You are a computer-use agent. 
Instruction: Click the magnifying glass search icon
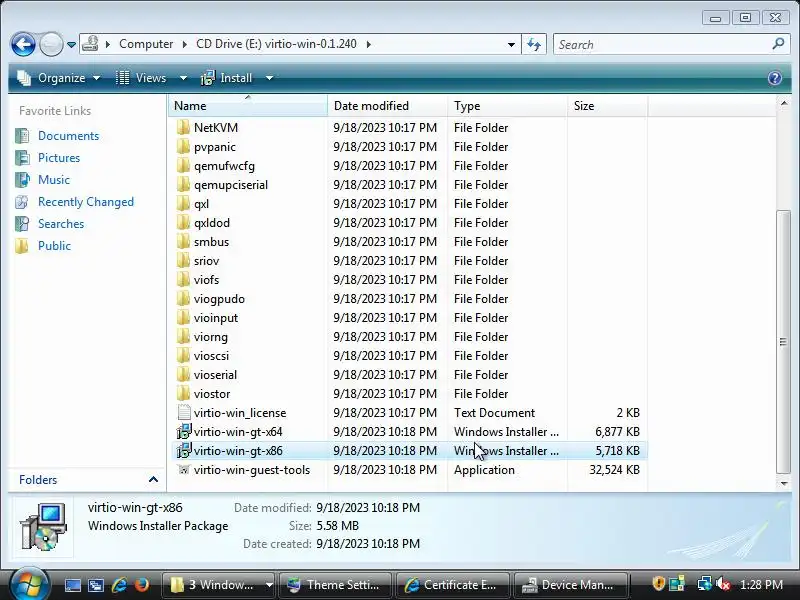(778, 44)
